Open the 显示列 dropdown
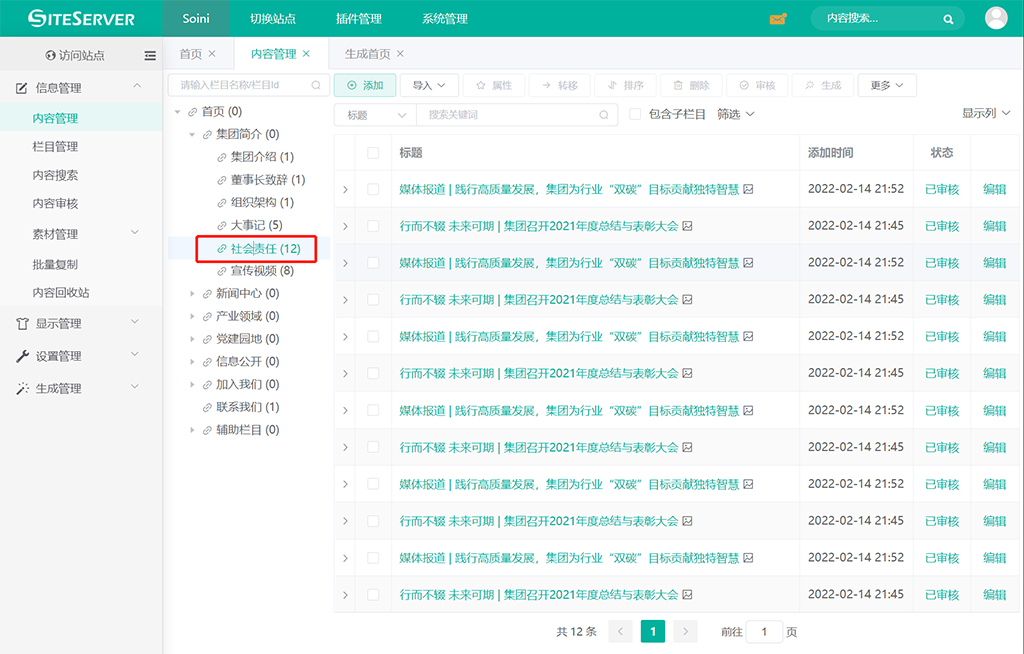Image resolution: width=1024 pixels, height=654 pixels. pyautogui.click(x=985, y=114)
